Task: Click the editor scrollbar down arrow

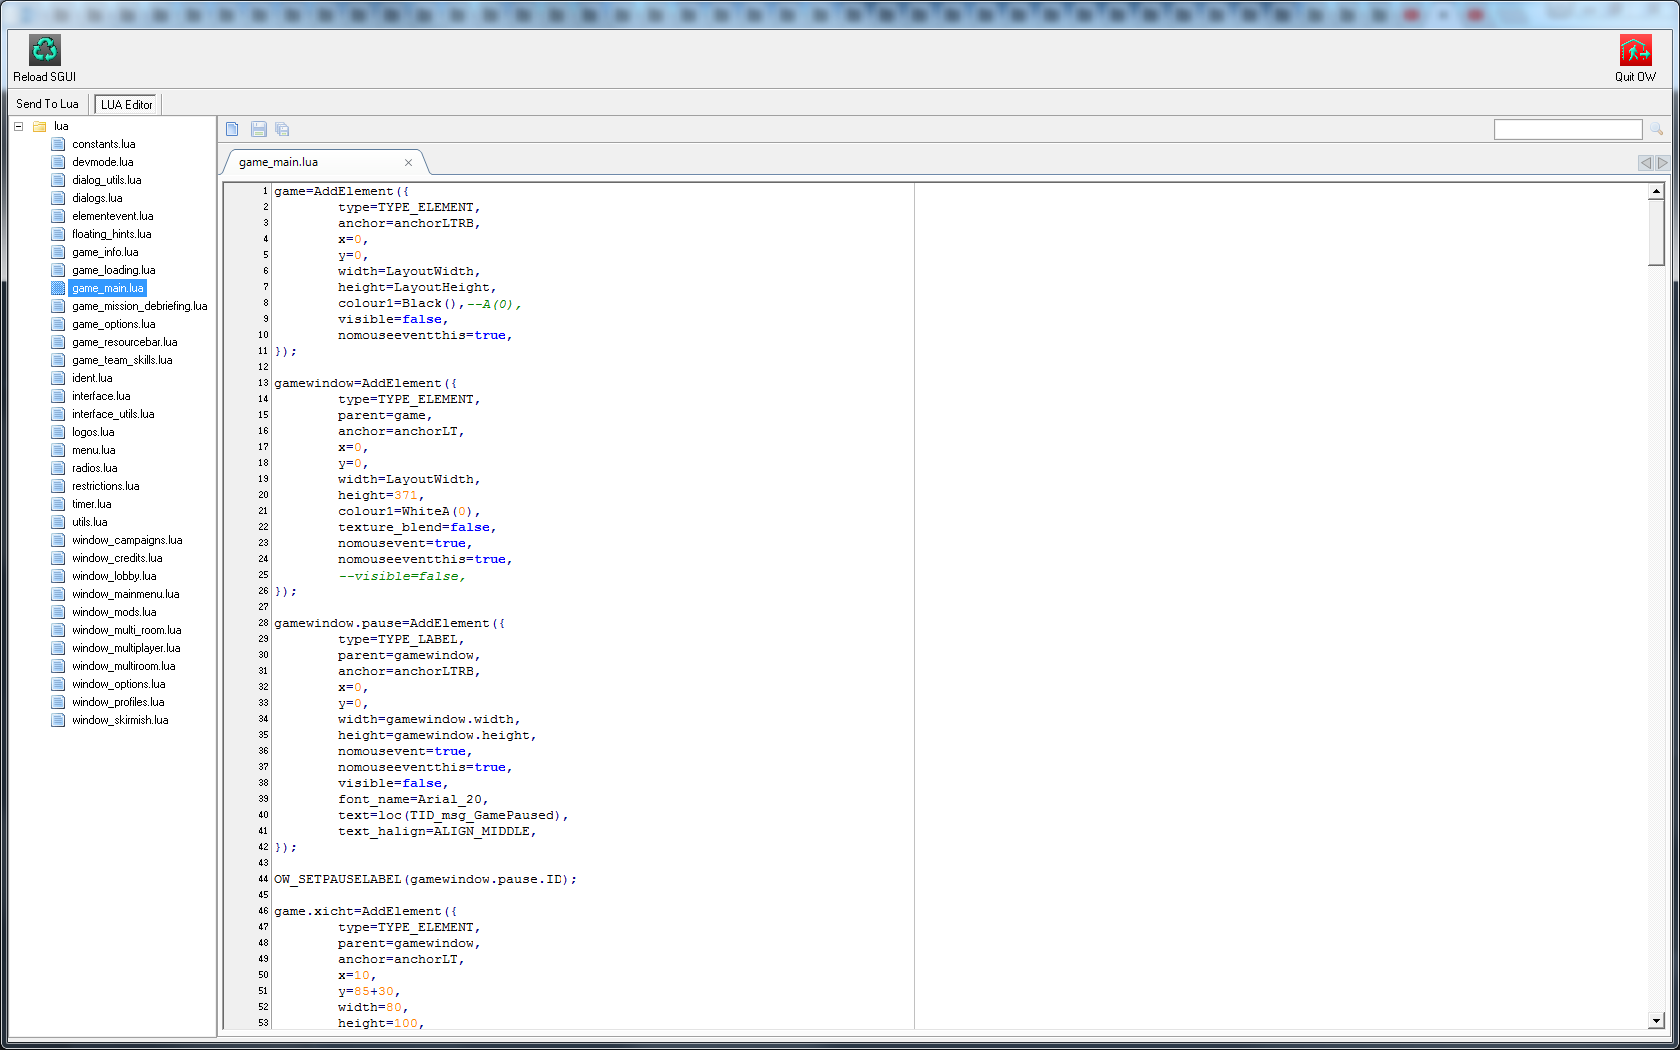Action: point(1656,1021)
